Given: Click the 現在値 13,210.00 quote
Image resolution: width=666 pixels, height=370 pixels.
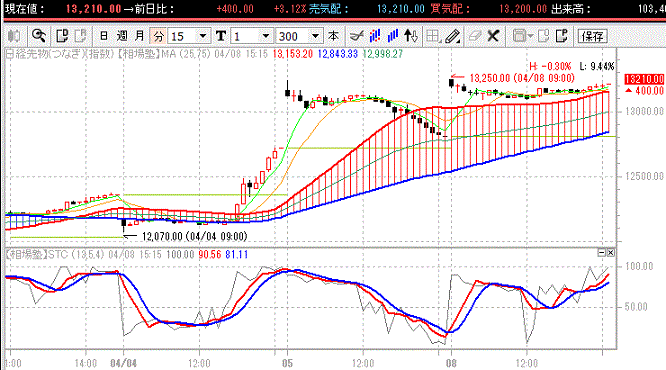Looking at the screenshot, I should (x=93, y=9).
